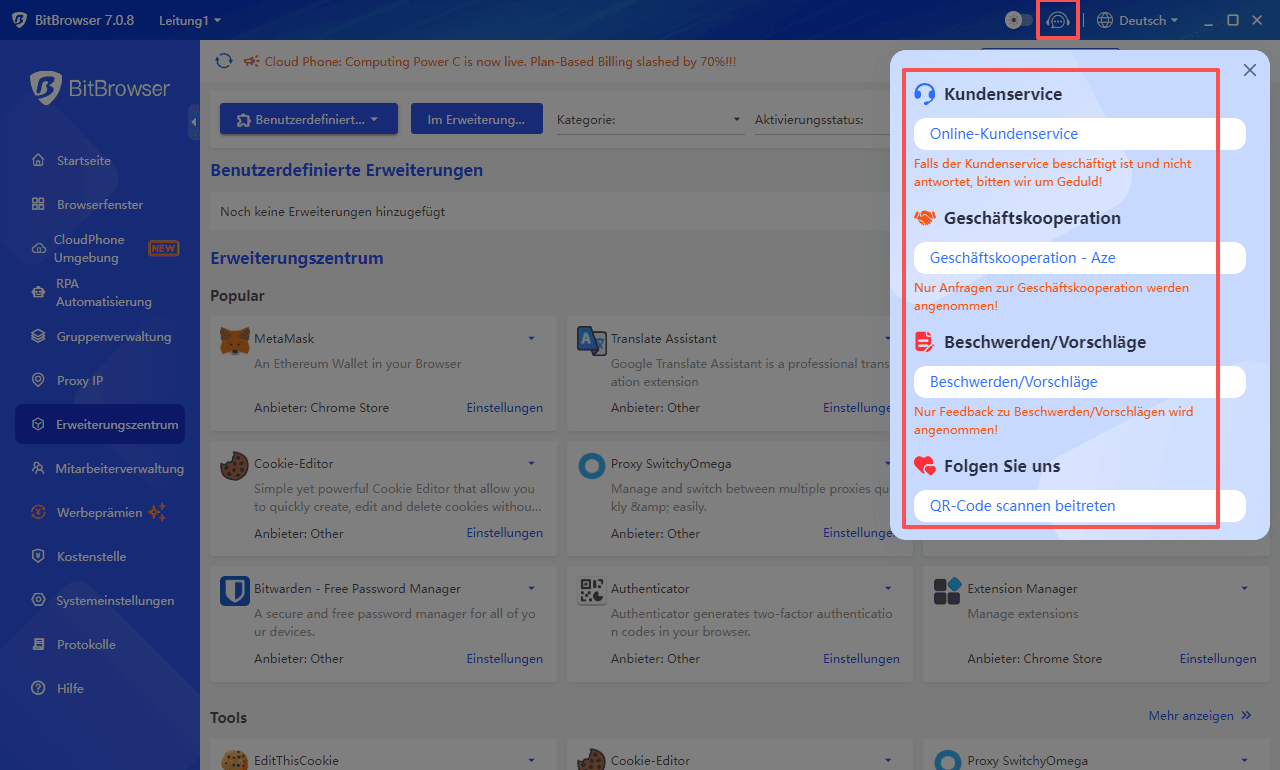Expand the Kategorie dropdown
1280x770 pixels.
[650, 117]
